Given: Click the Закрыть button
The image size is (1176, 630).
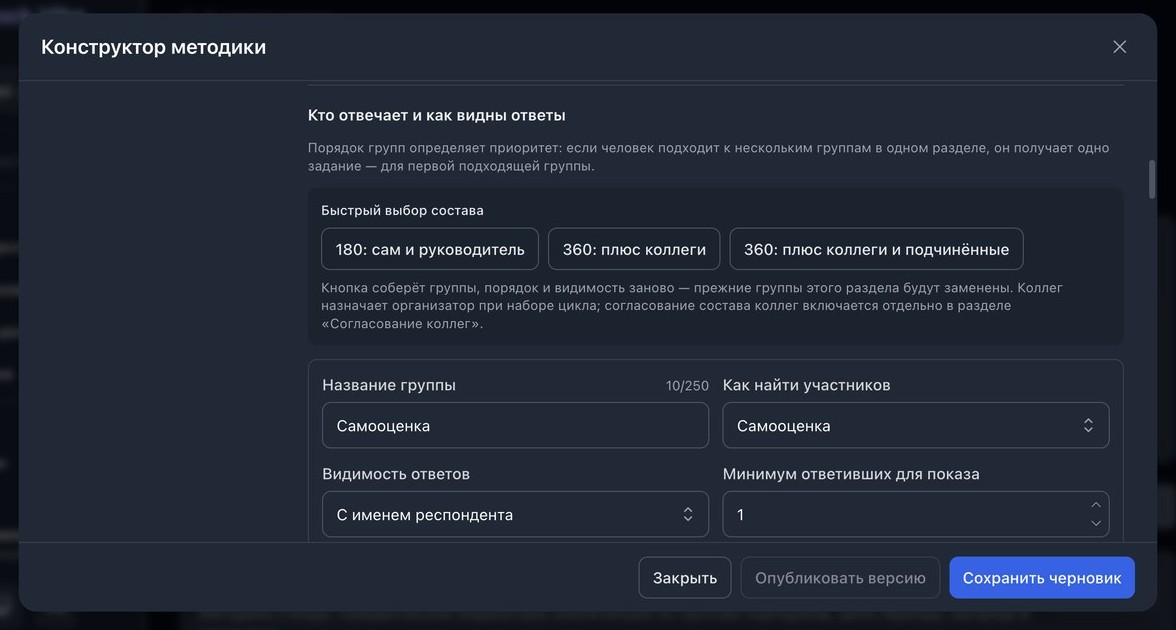Looking at the screenshot, I should click(685, 578).
